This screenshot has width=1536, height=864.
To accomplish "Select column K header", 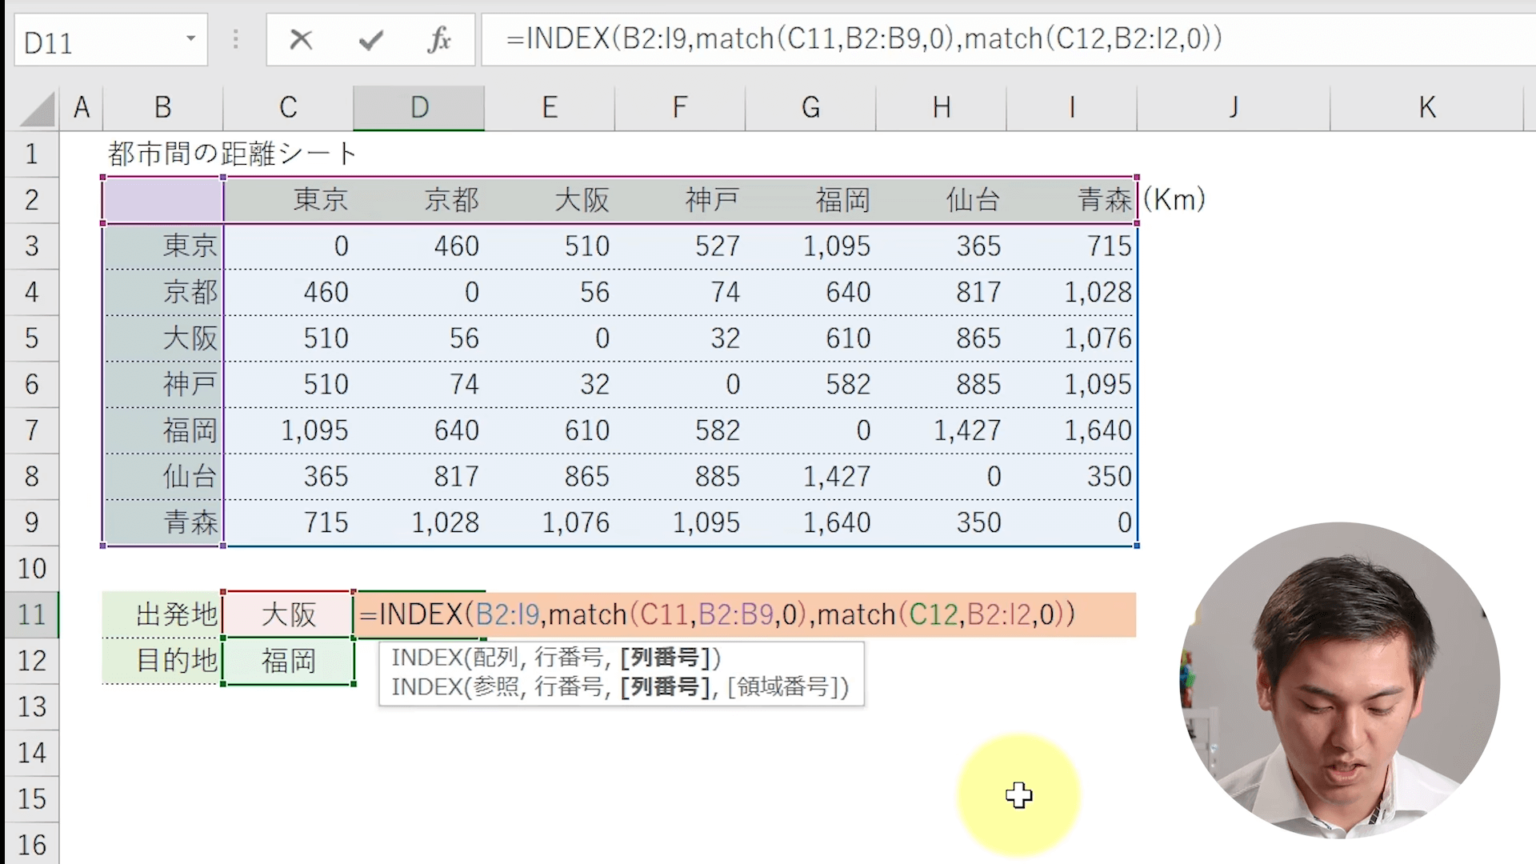I will pos(1427,107).
